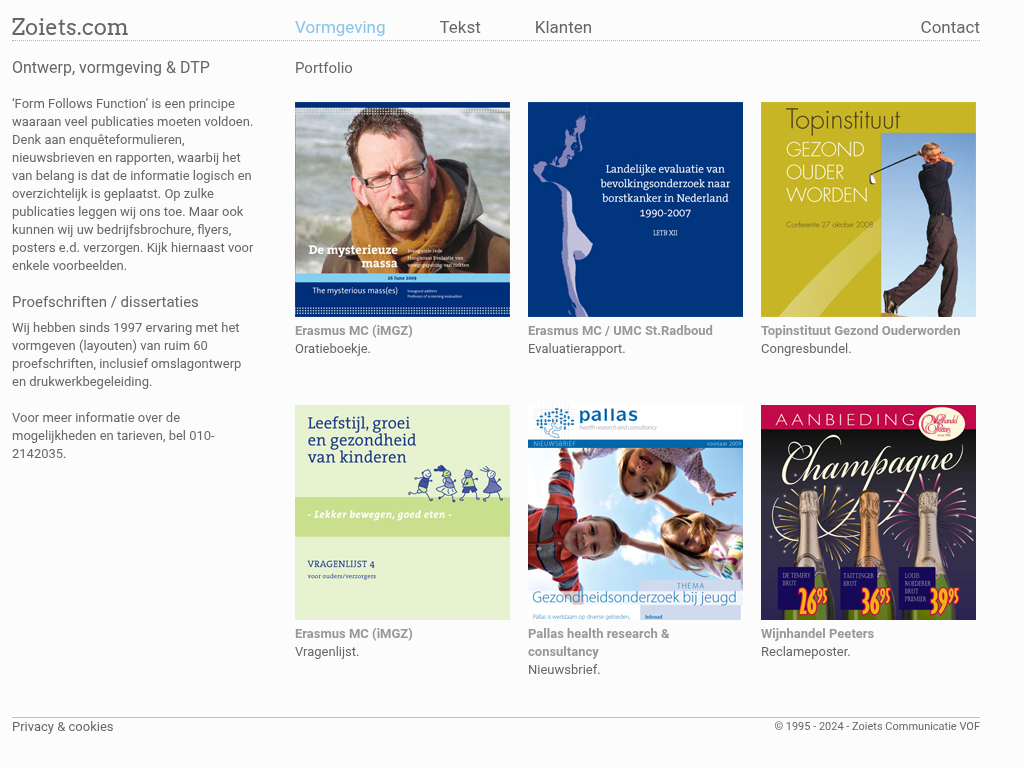The width and height of the screenshot is (1024, 768).
Task: Click the 'Proefschriften / dissertaties' heading
Action: 105,302
